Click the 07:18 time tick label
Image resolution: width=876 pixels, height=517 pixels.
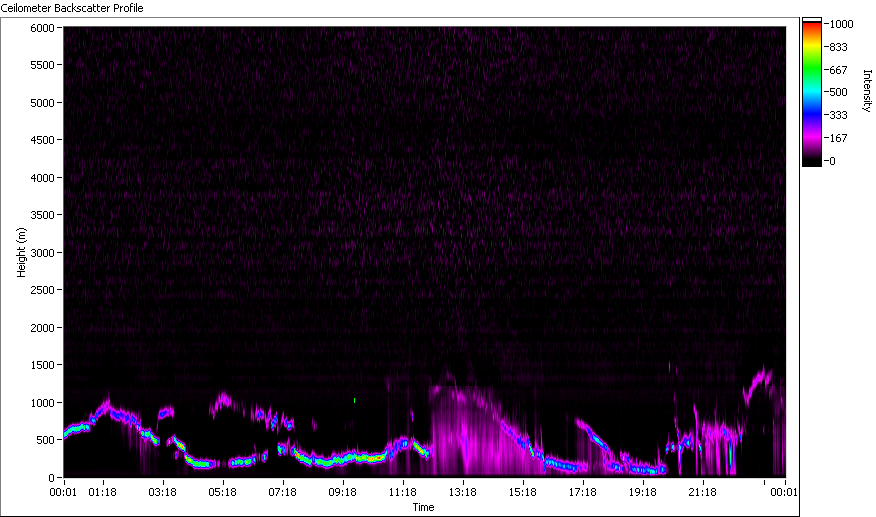(x=282, y=492)
